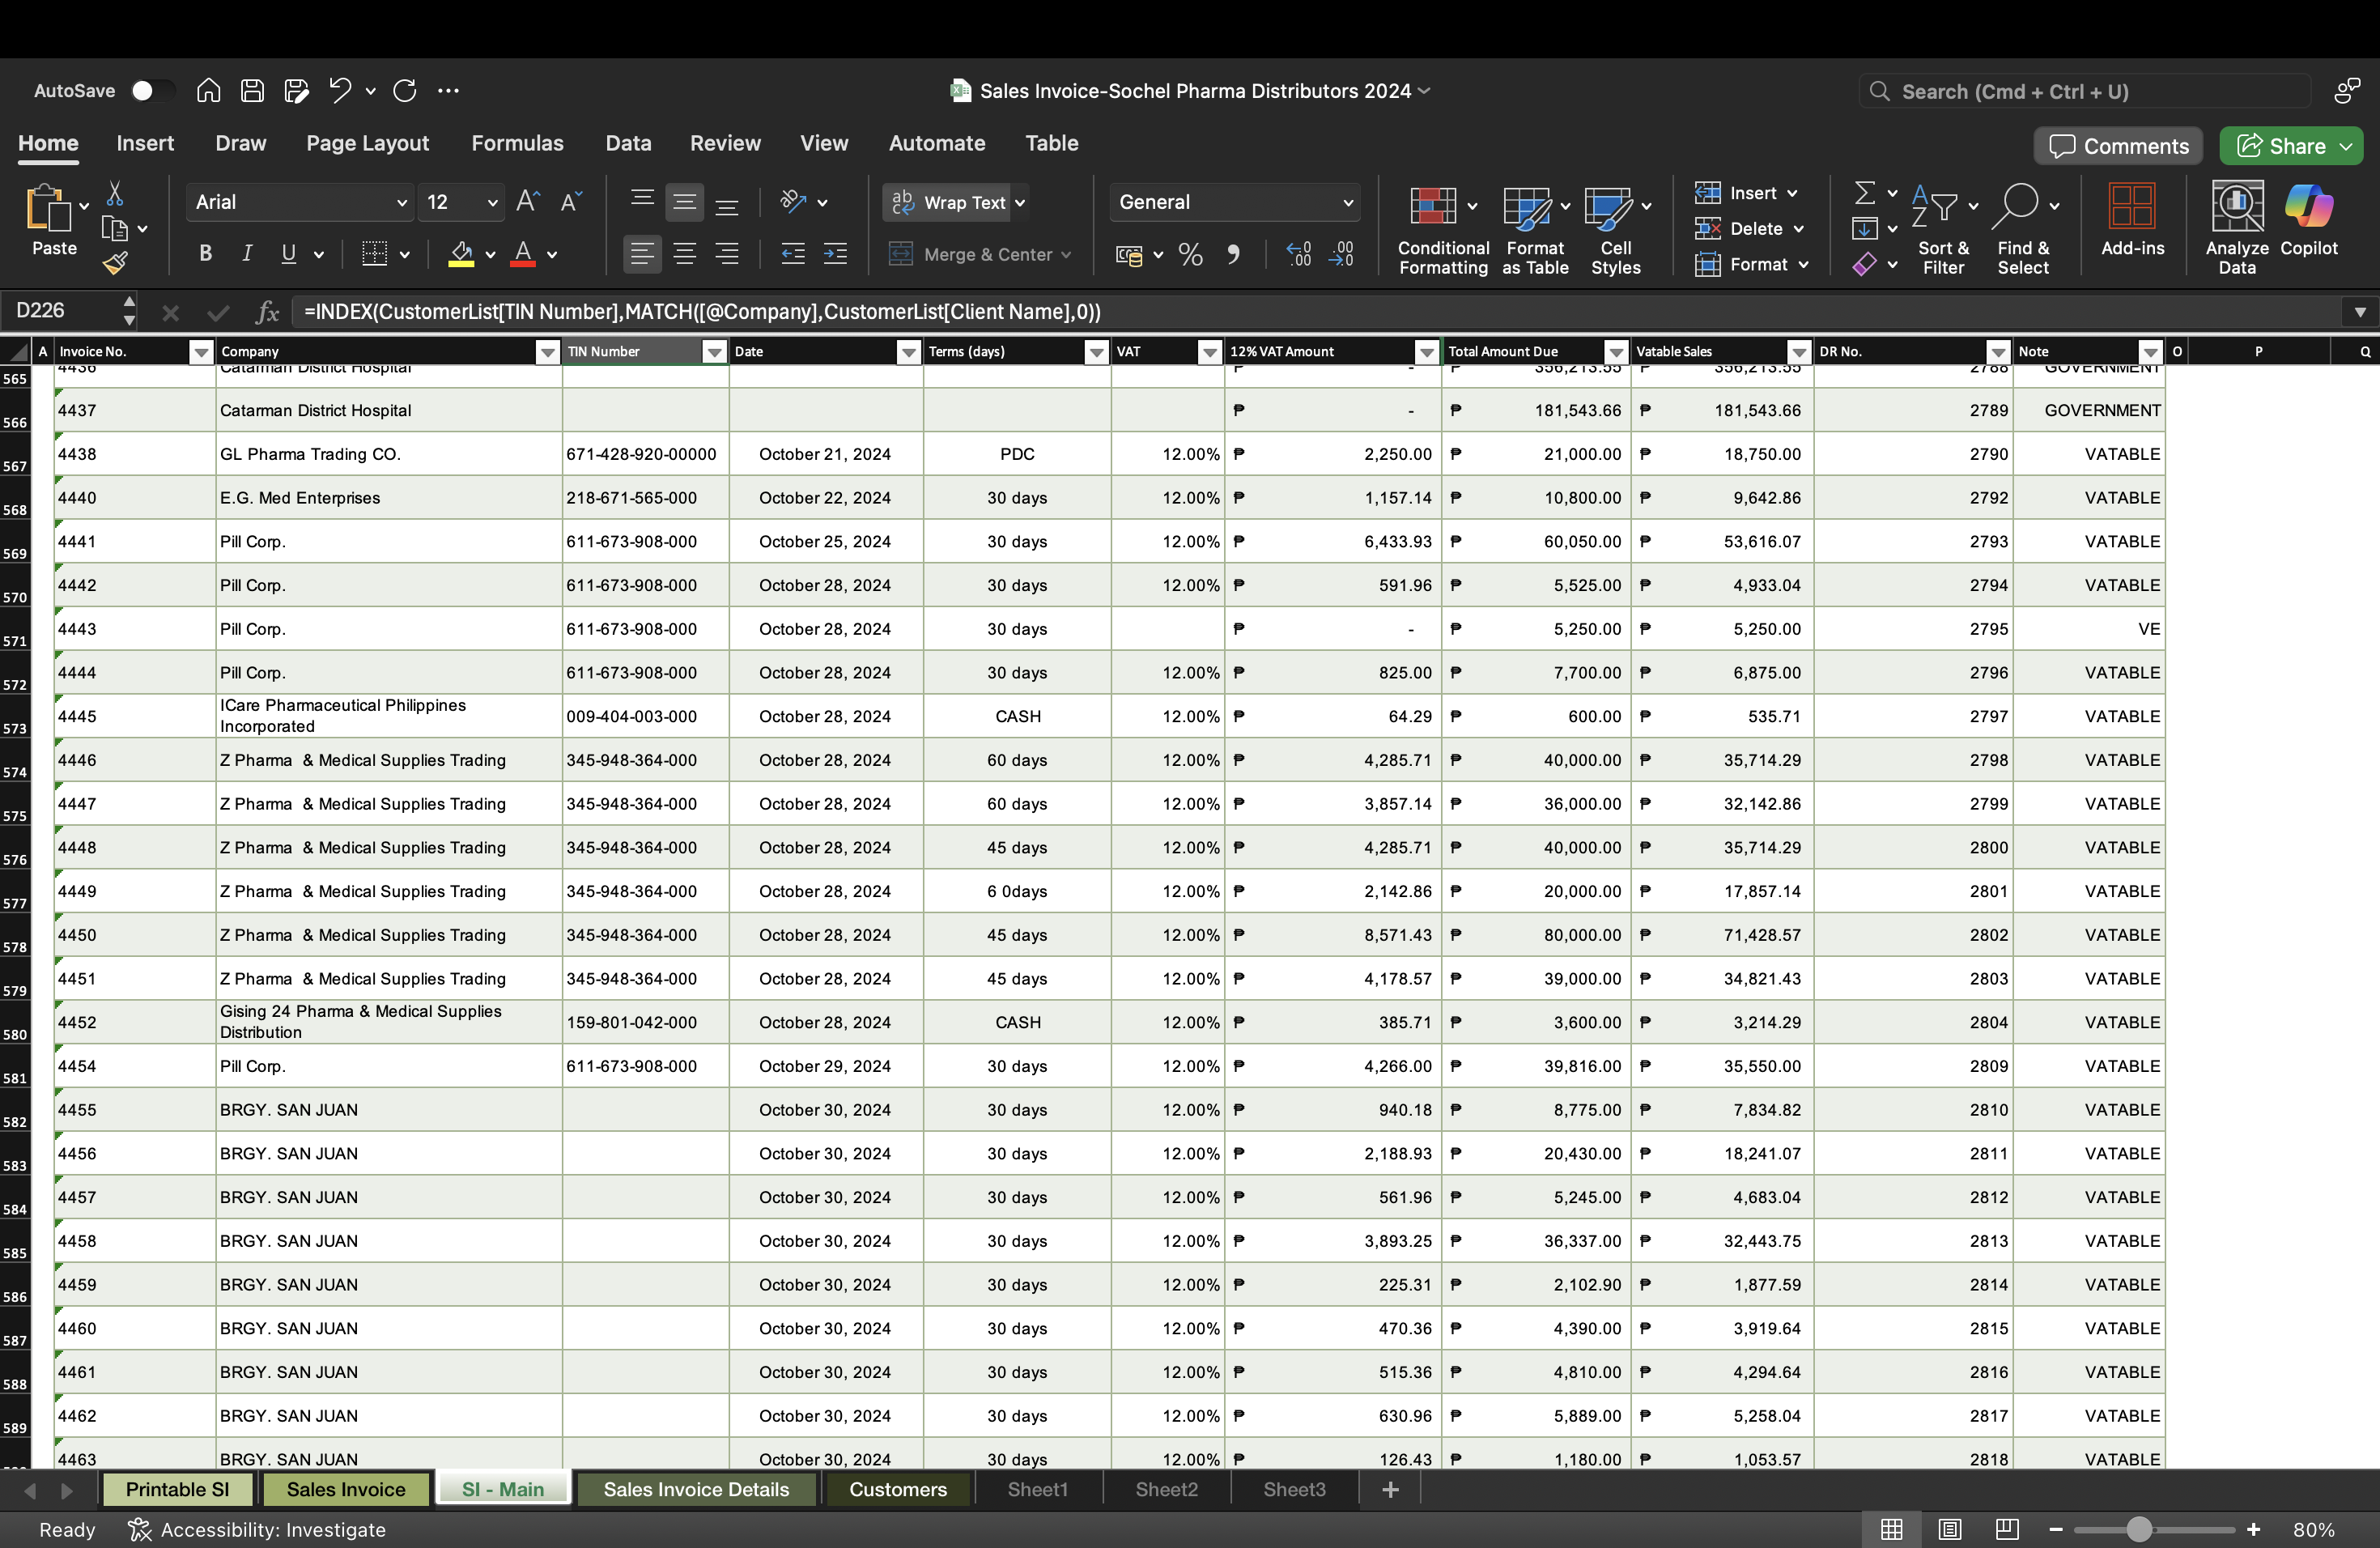
Task: Open Date column filter dropdown
Action: pos(908,352)
